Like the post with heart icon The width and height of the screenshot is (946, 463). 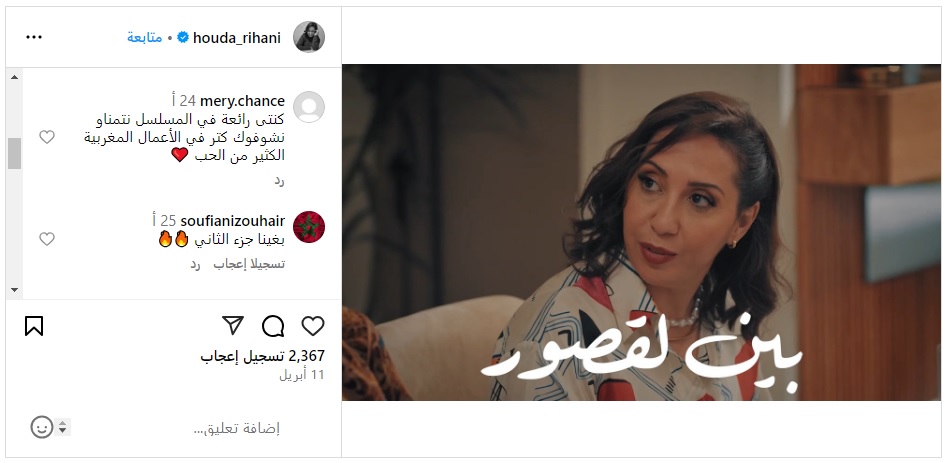pos(313,326)
